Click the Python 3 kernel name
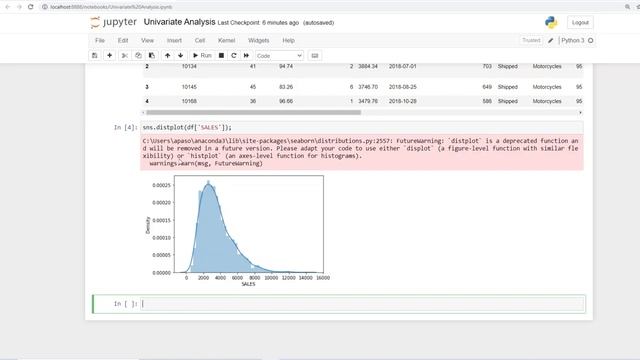The width and height of the screenshot is (640, 360). [573, 40]
